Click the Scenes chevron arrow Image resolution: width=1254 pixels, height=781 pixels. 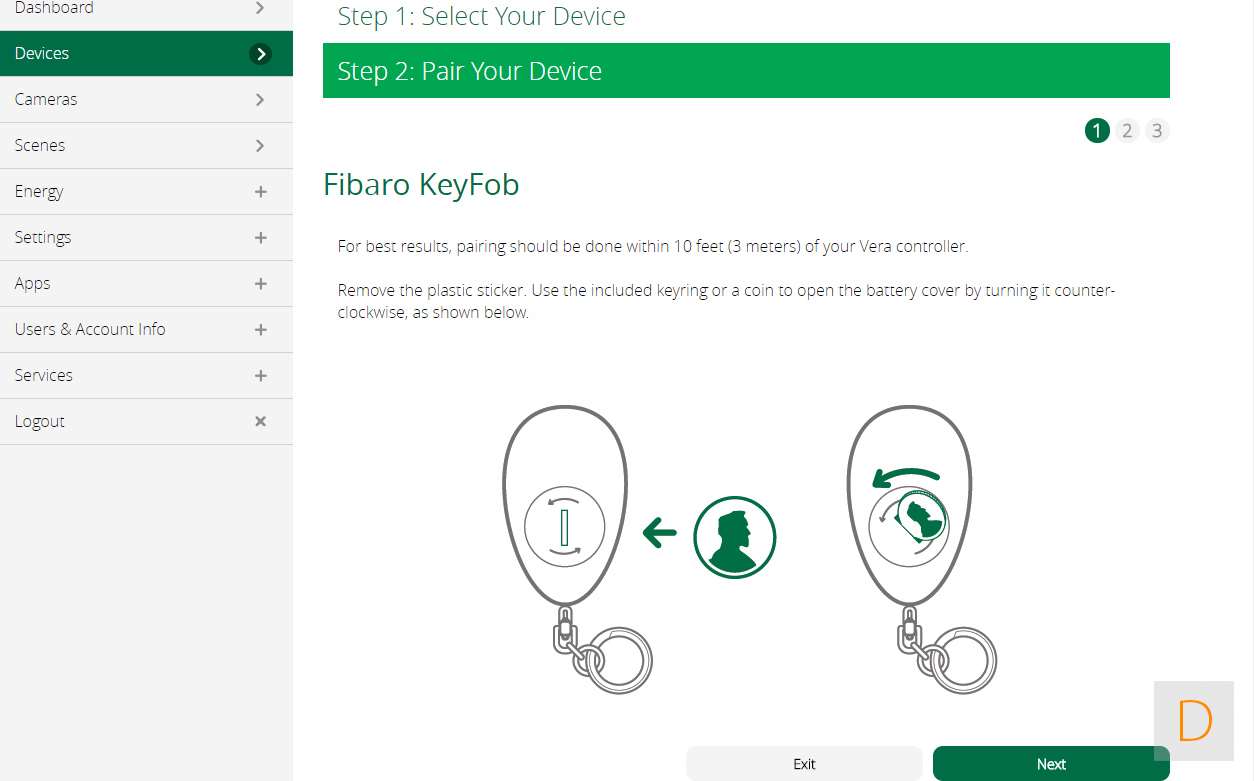[x=260, y=146]
